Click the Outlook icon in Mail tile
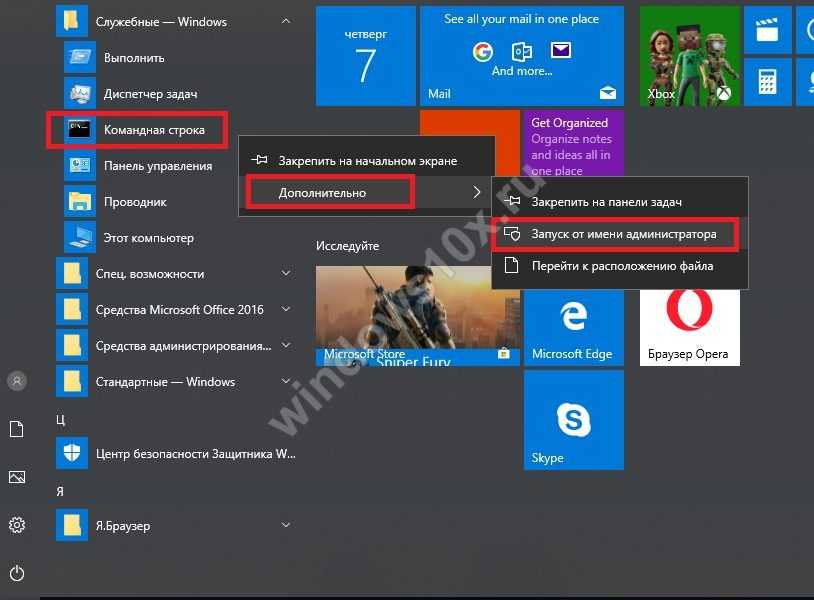Image resolution: width=814 pixels, height=600 pixels. [522, 51]
